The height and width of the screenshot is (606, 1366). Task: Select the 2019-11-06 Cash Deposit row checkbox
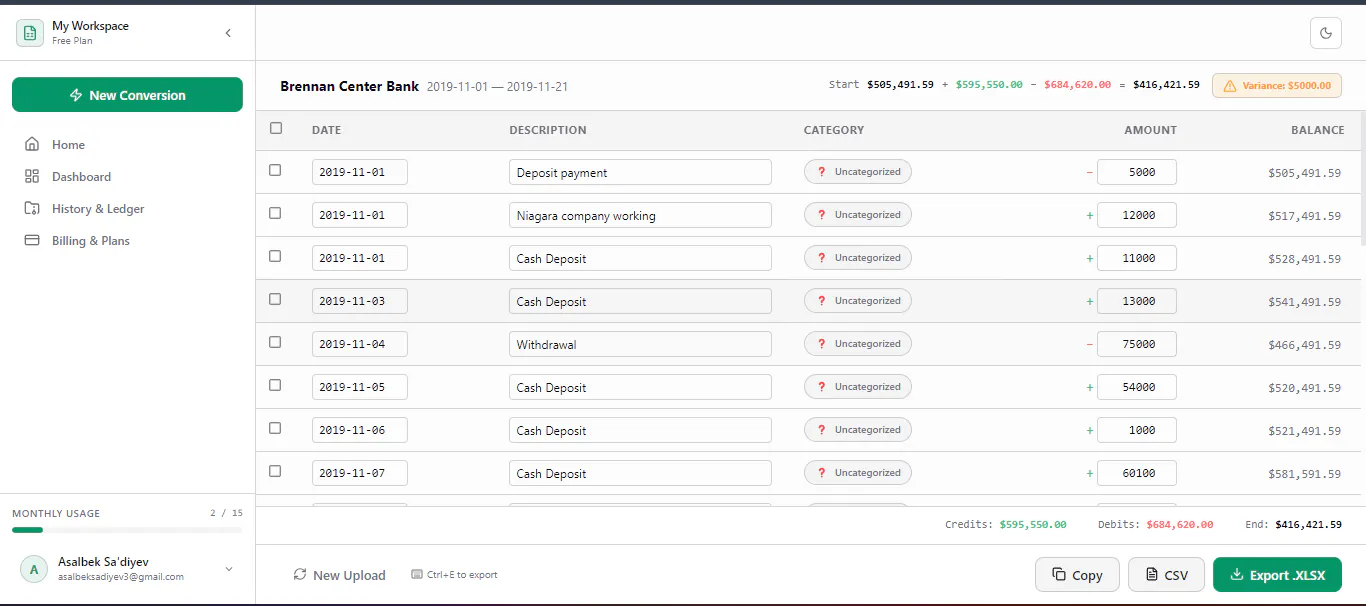(275, 428)
